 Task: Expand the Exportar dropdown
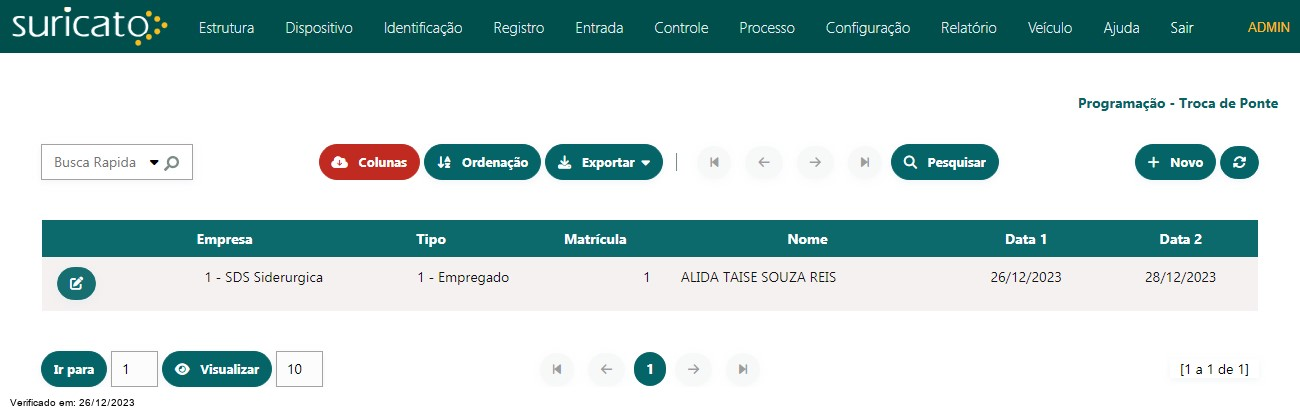point(604,162)
